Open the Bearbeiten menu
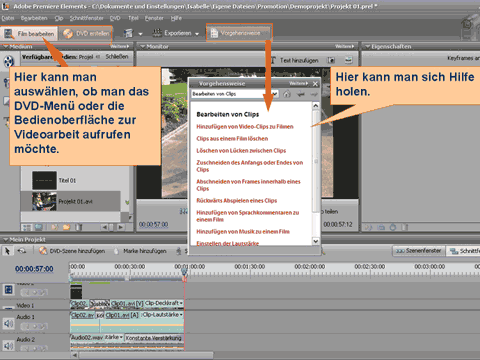This screenshot has width=480, height=360. tap(34, 18)
